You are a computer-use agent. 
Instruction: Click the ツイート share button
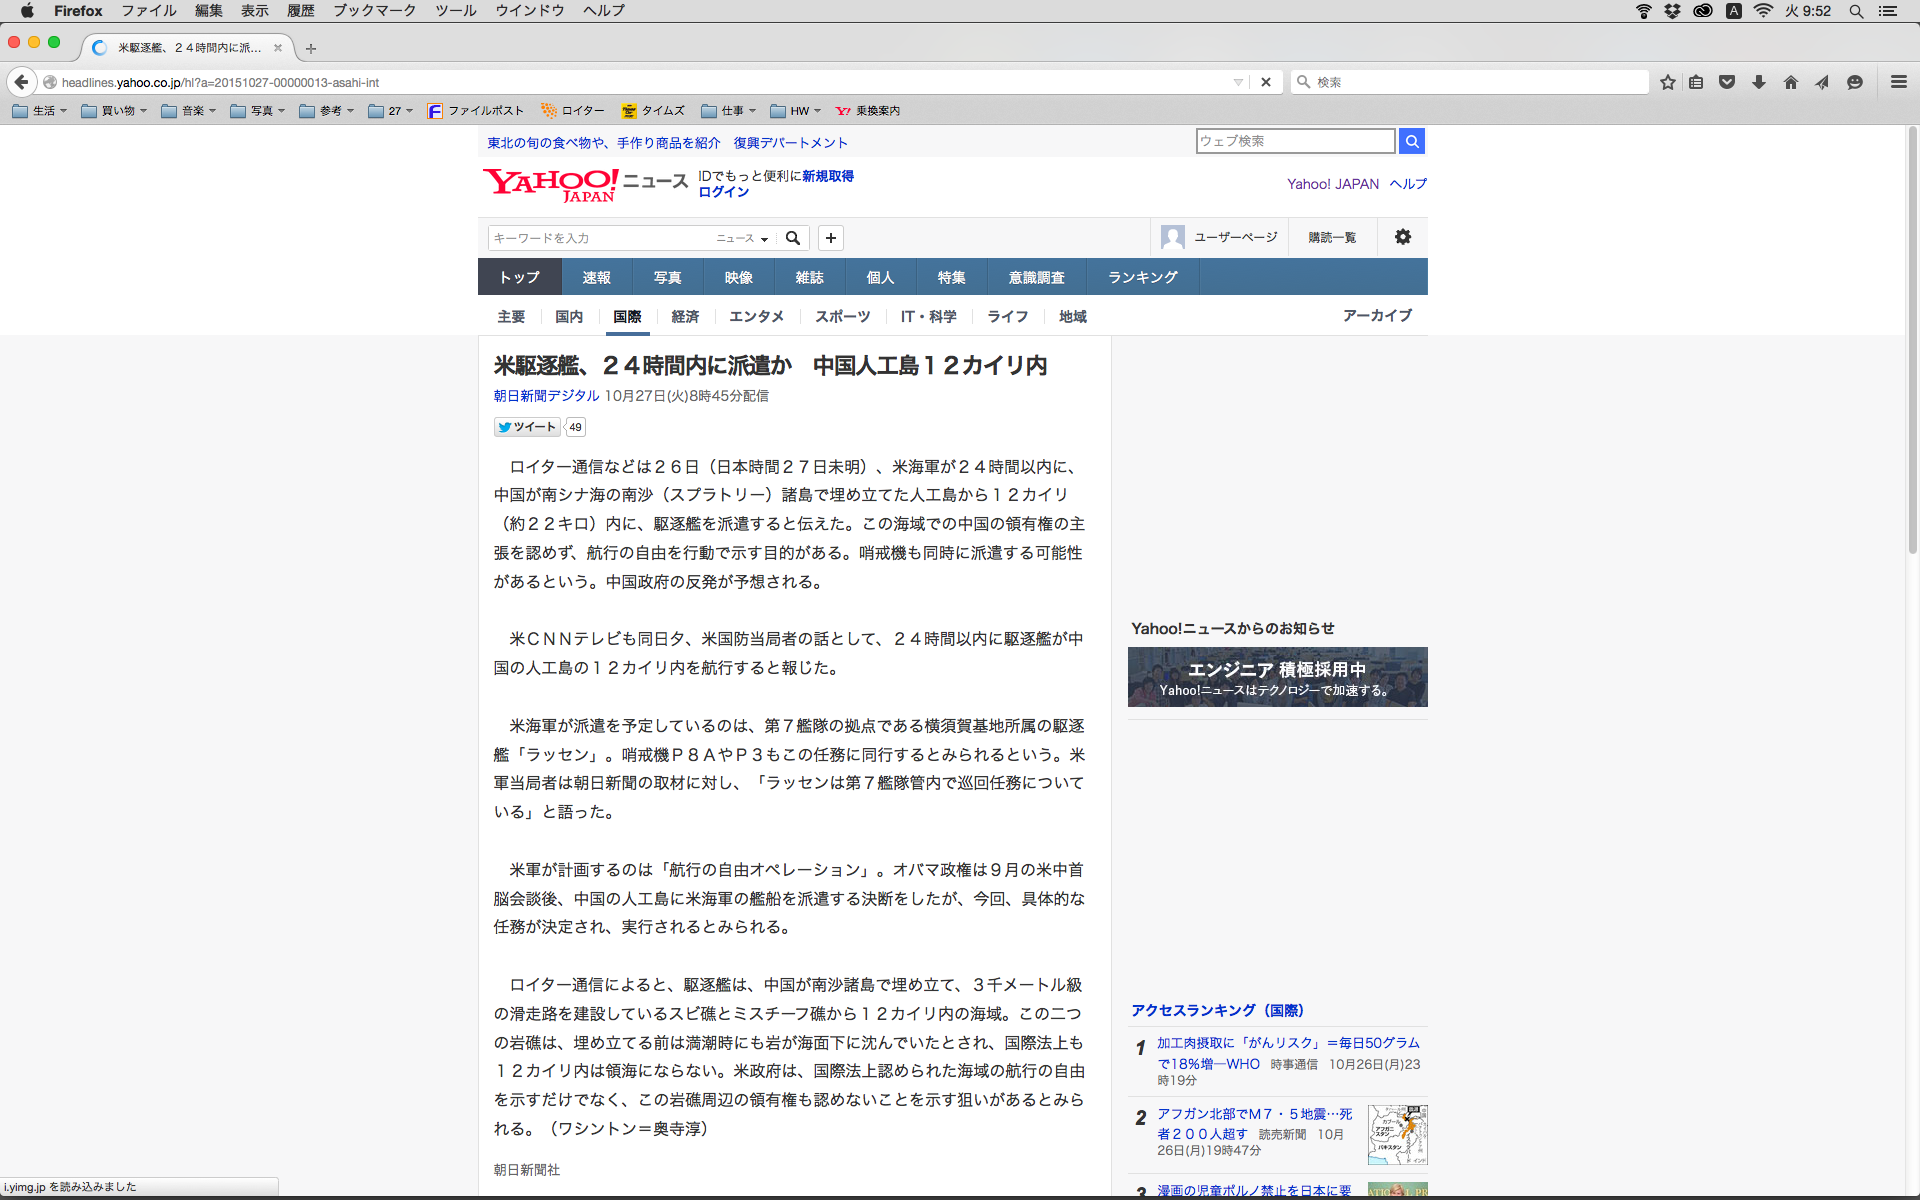[x=527, y=427]
